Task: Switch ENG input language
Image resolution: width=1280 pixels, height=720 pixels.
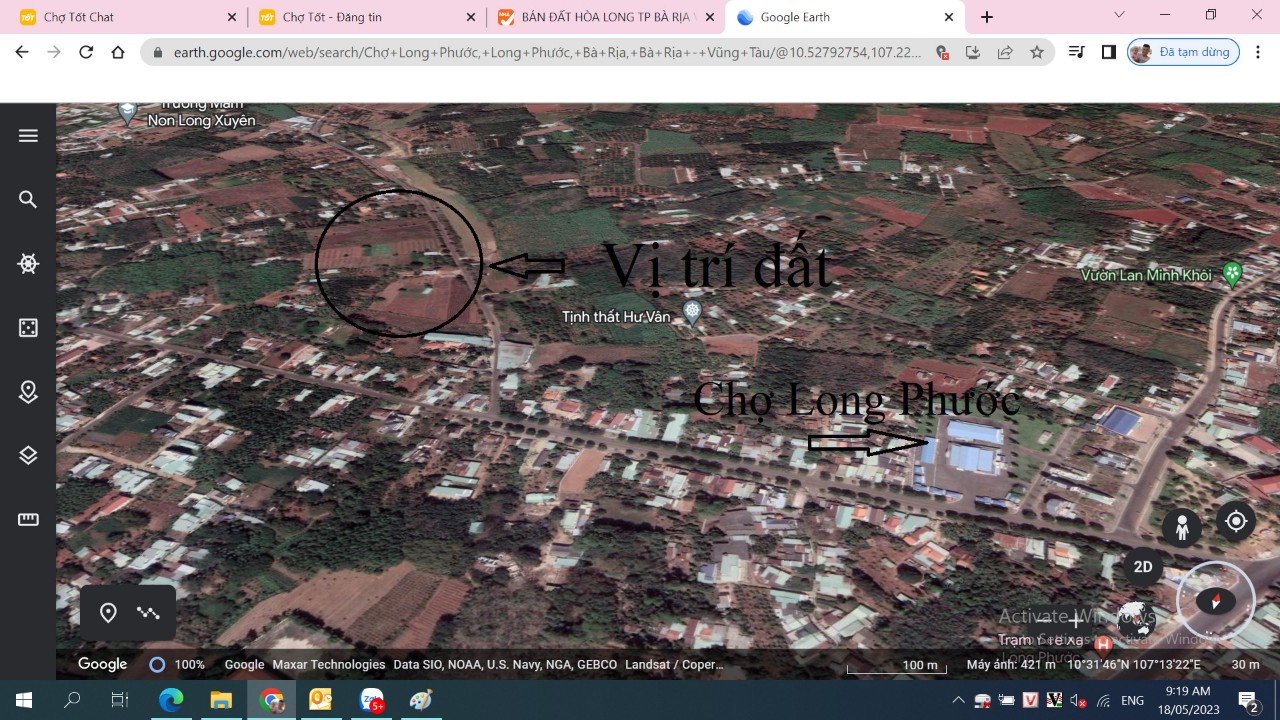Action: 1132,700
